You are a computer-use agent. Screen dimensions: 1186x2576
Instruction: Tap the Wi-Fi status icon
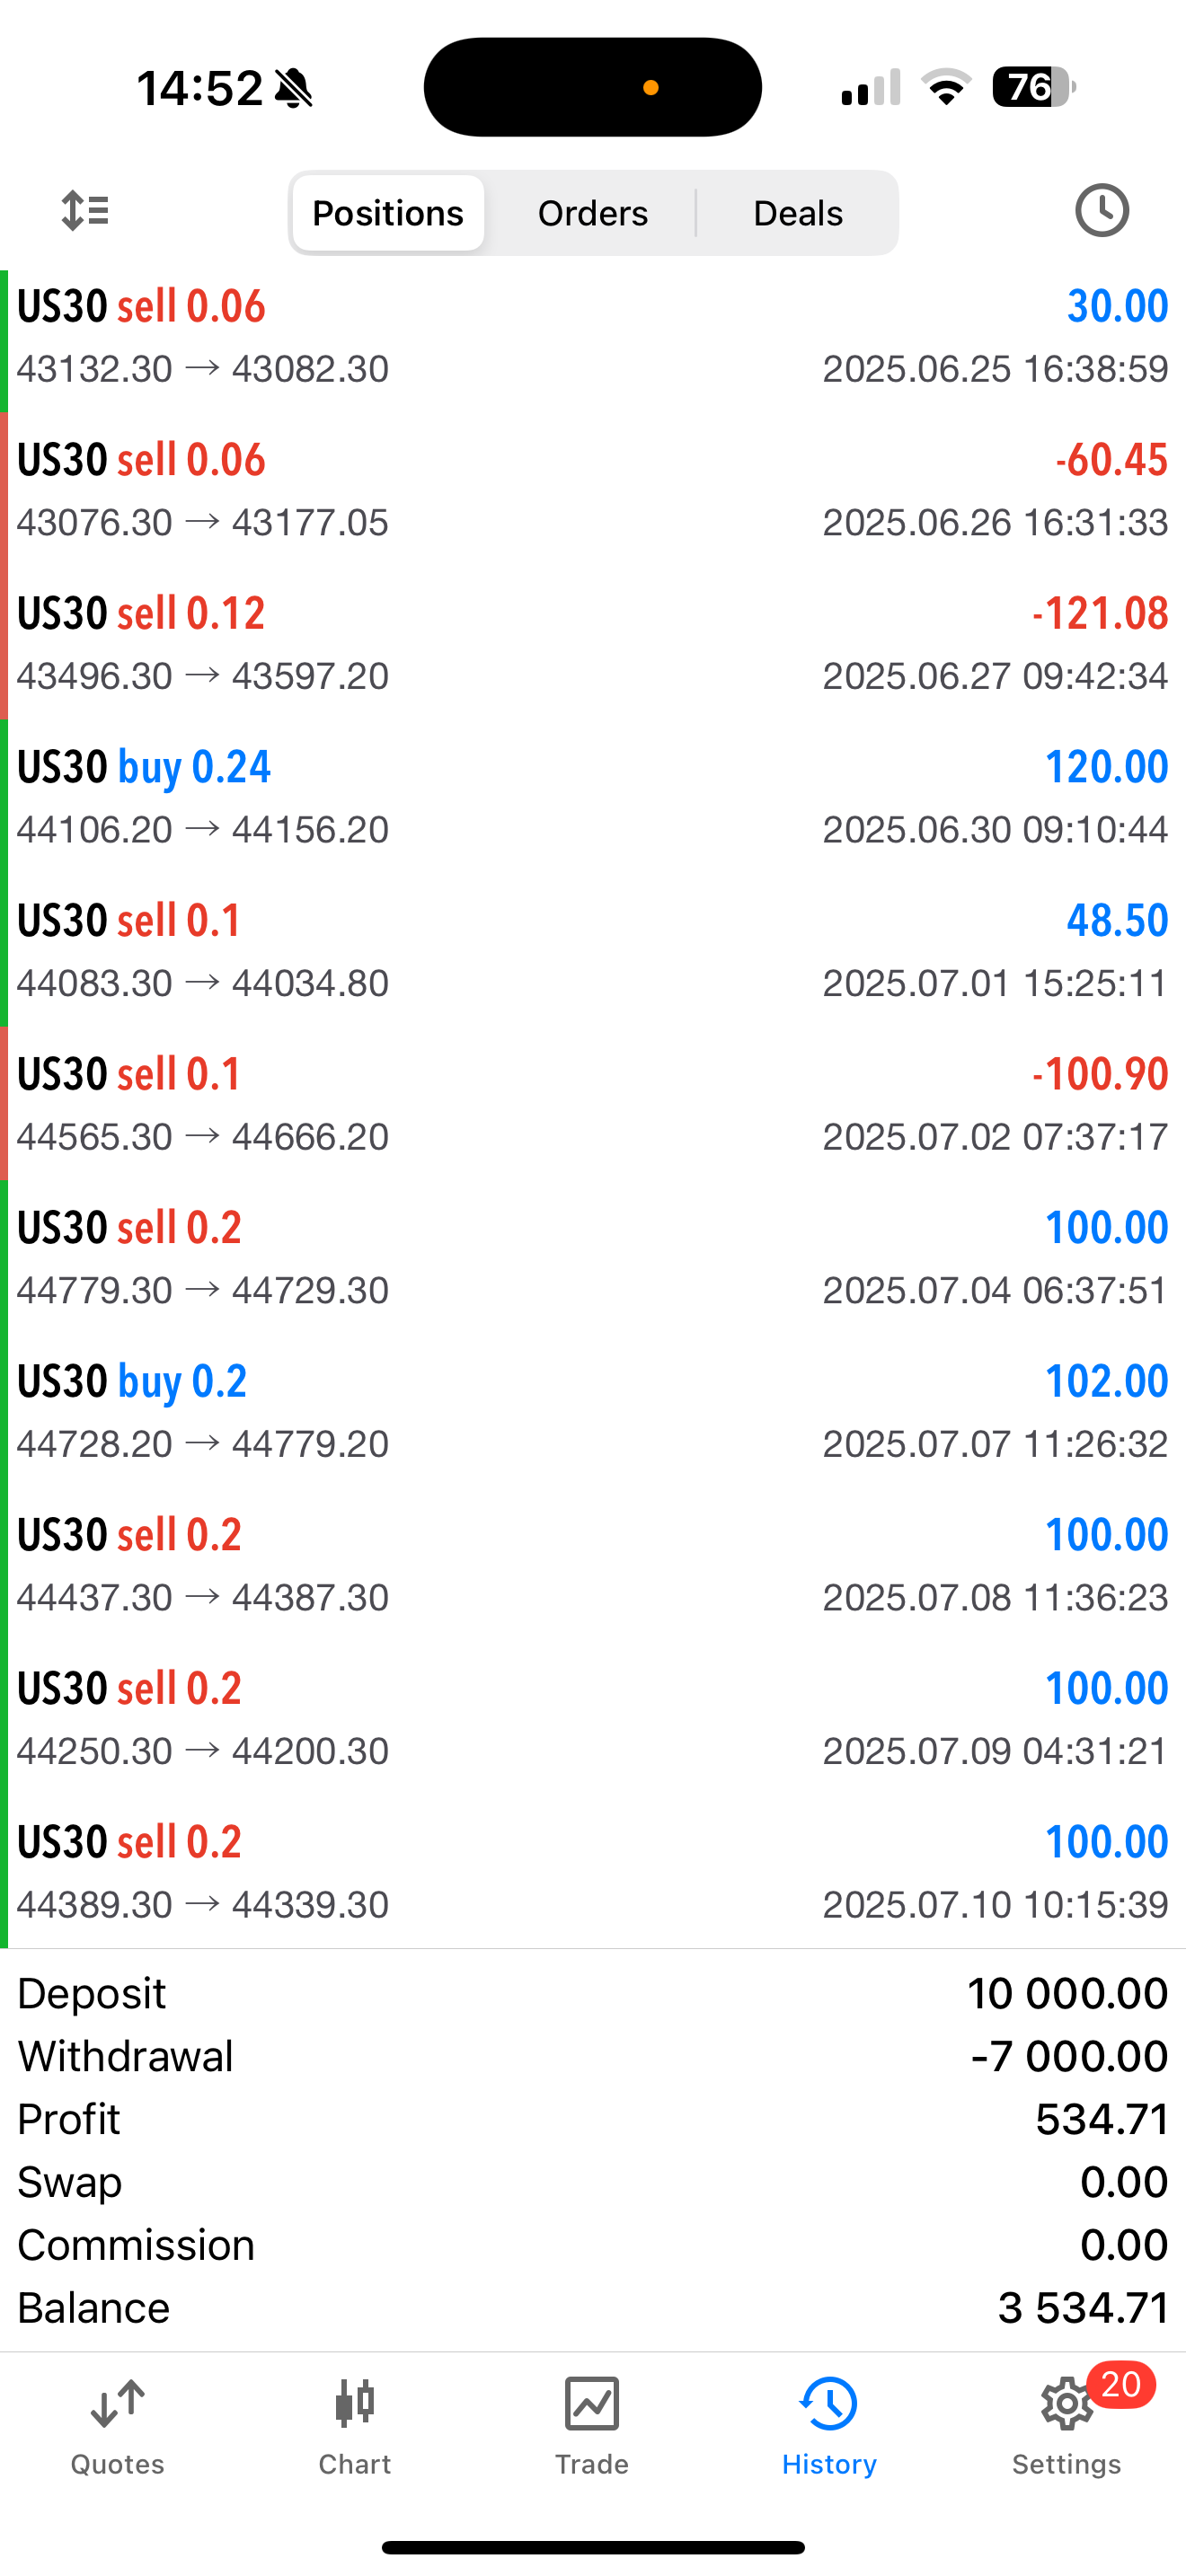click(946, 87)
